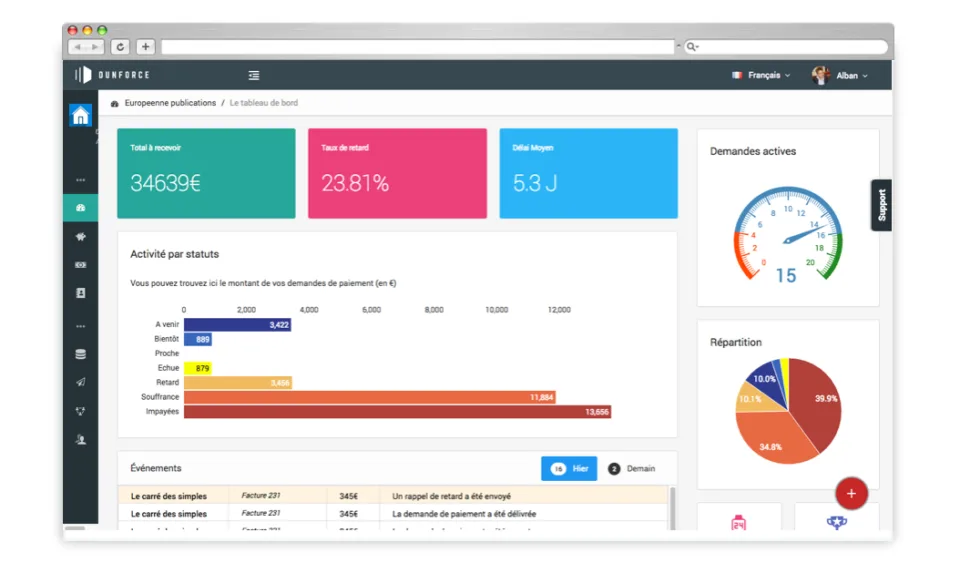Click the red plus floating button
960x563 pixels.
(851, 493)
